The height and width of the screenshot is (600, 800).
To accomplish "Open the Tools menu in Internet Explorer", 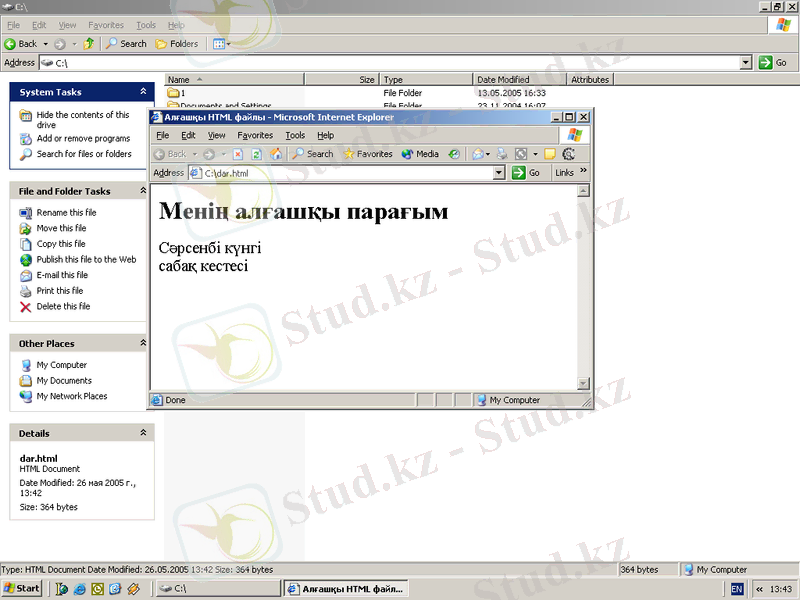I will pos(295,135).
